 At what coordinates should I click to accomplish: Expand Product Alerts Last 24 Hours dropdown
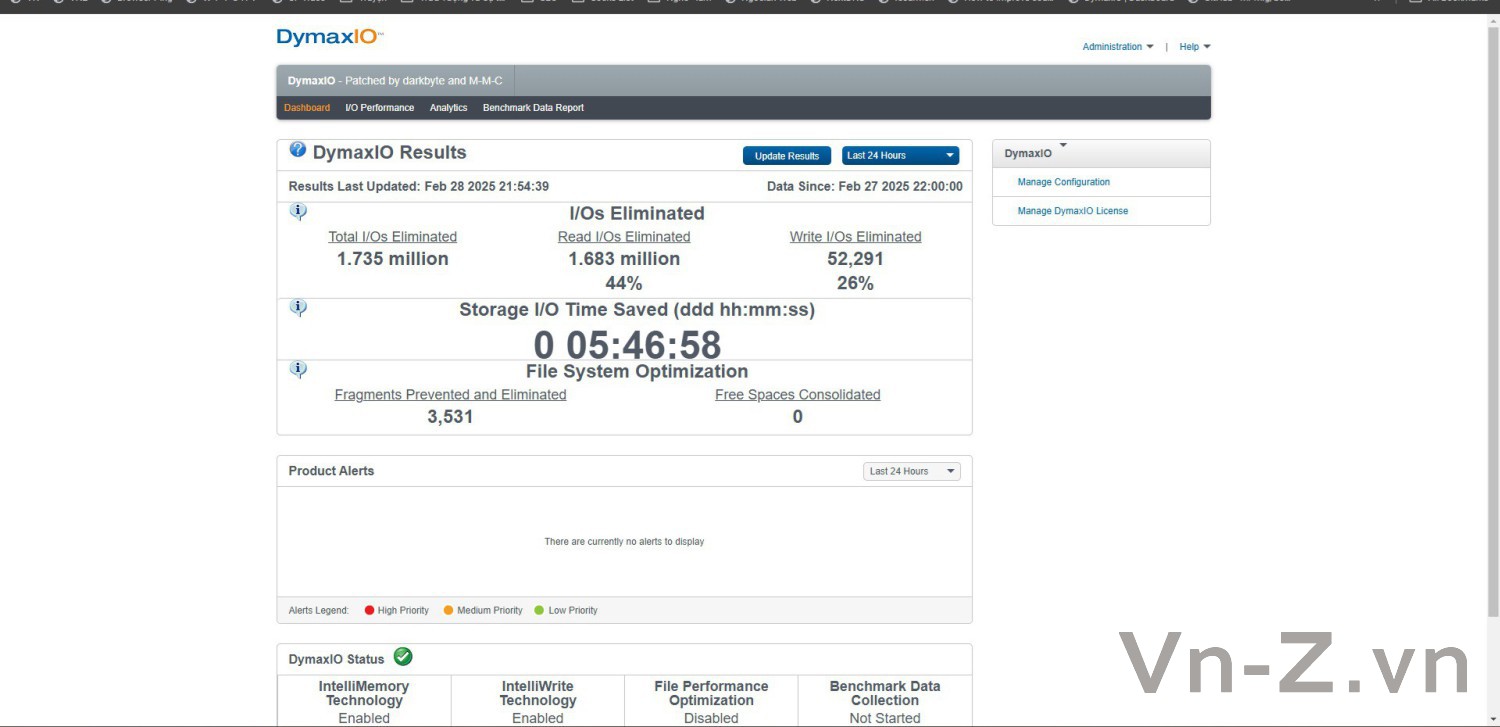911,471
